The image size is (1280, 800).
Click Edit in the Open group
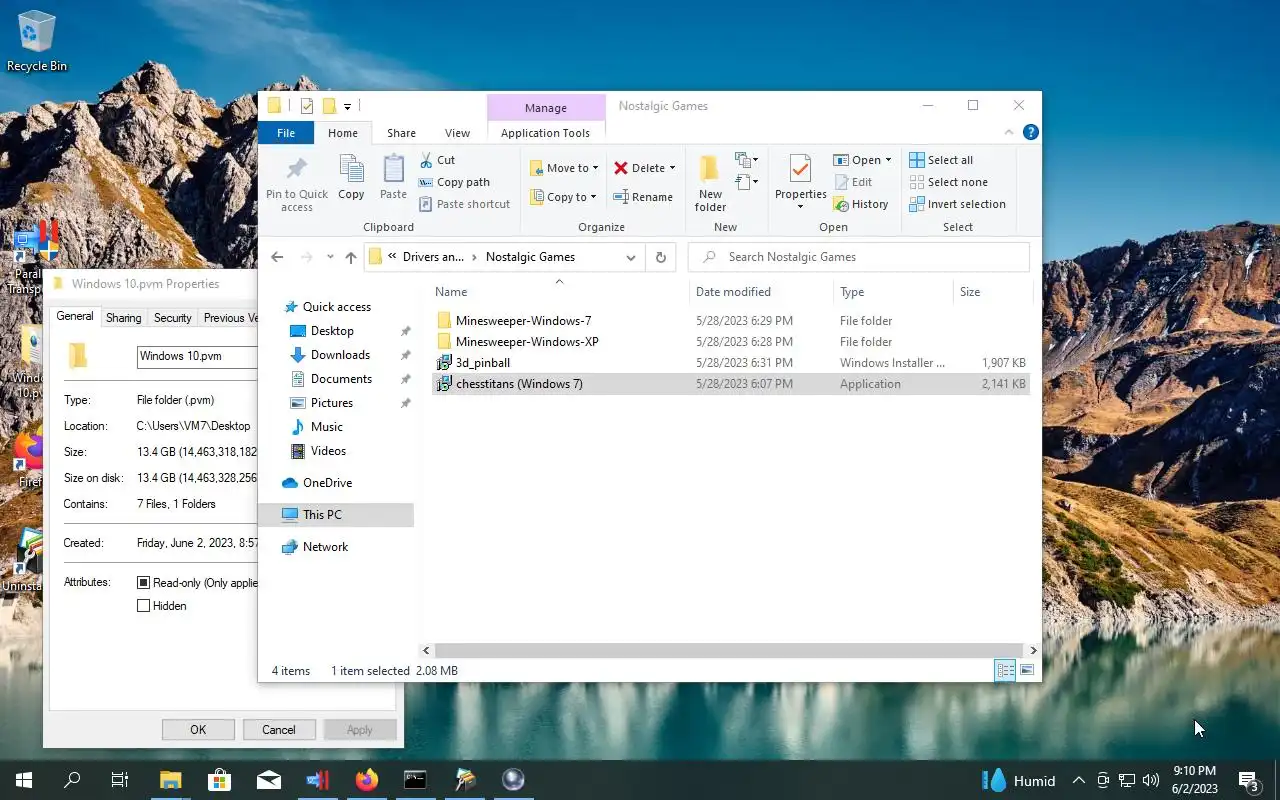click(852, 182)
